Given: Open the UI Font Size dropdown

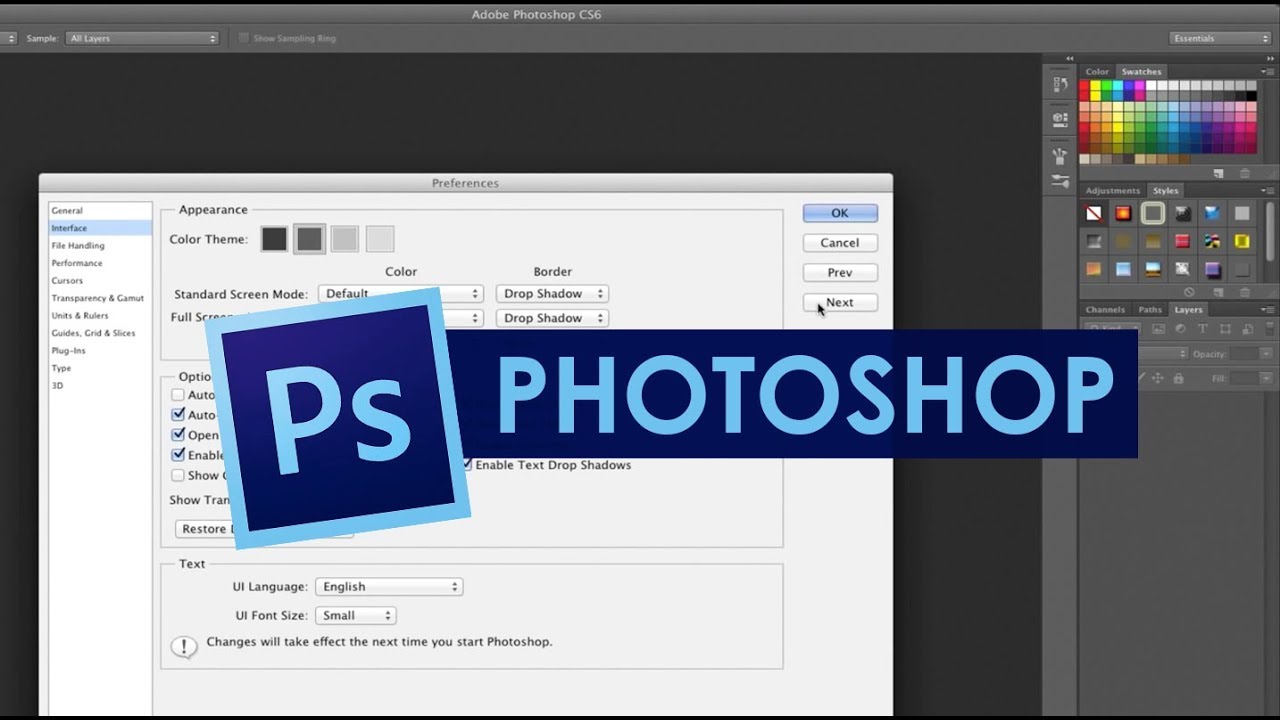Looking at the screenshot, I should [355, 616].
